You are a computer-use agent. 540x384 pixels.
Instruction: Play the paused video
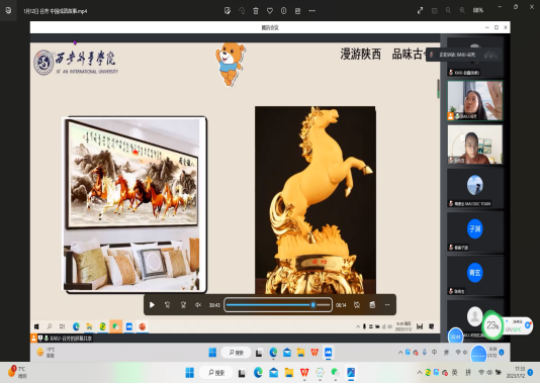(x=152, y=305)
